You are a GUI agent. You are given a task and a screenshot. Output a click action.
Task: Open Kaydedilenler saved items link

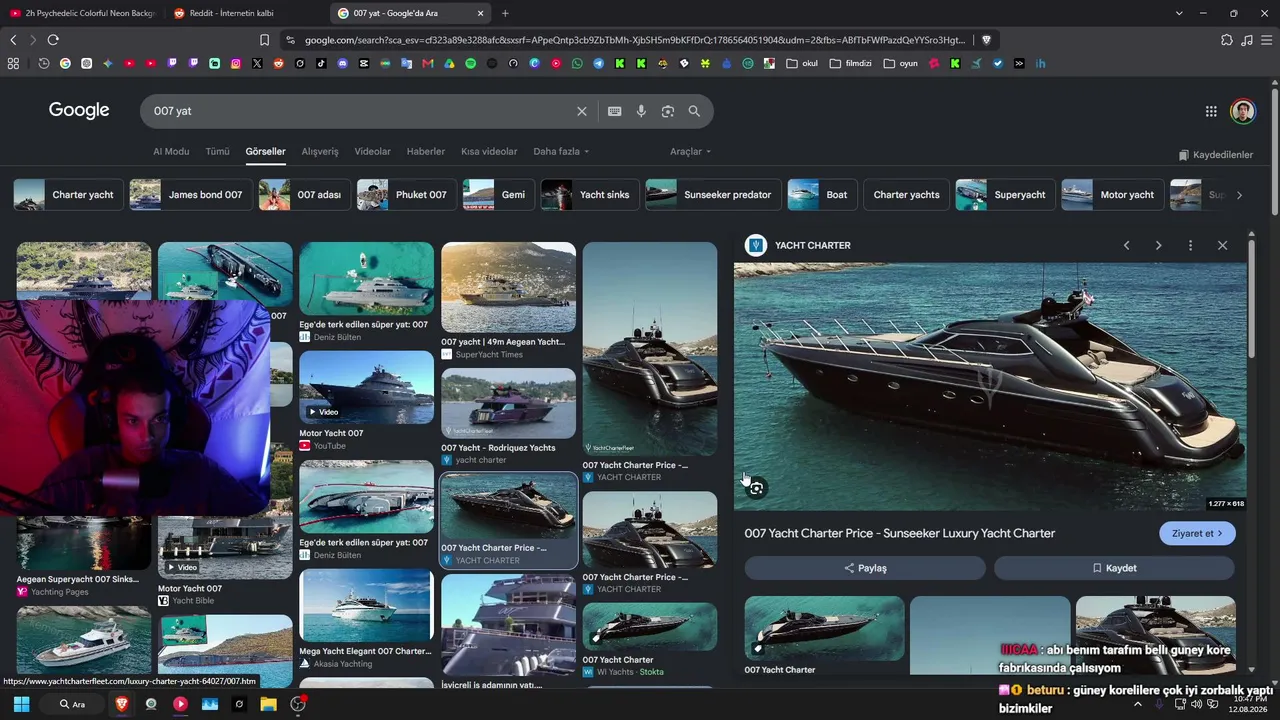(1216, 155)
